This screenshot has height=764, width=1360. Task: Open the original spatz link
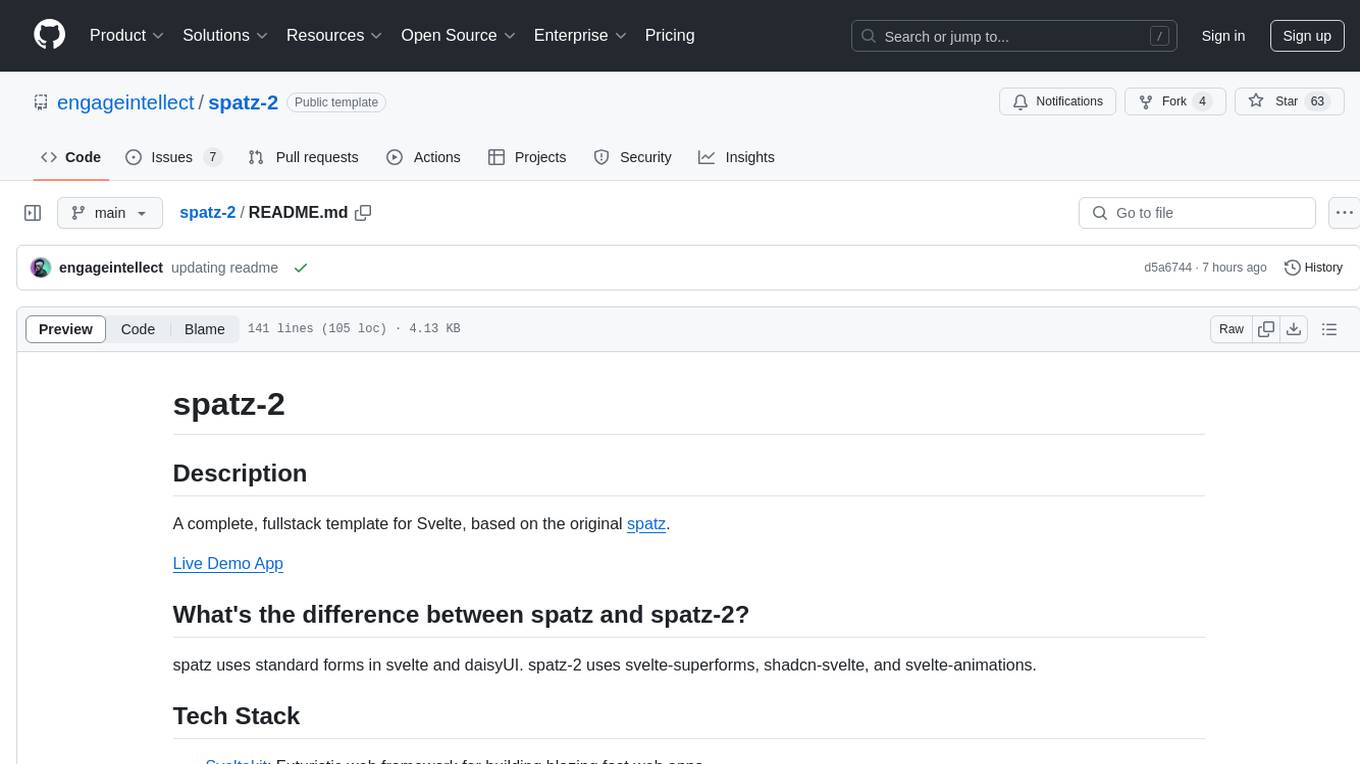[x=646, y=523]
